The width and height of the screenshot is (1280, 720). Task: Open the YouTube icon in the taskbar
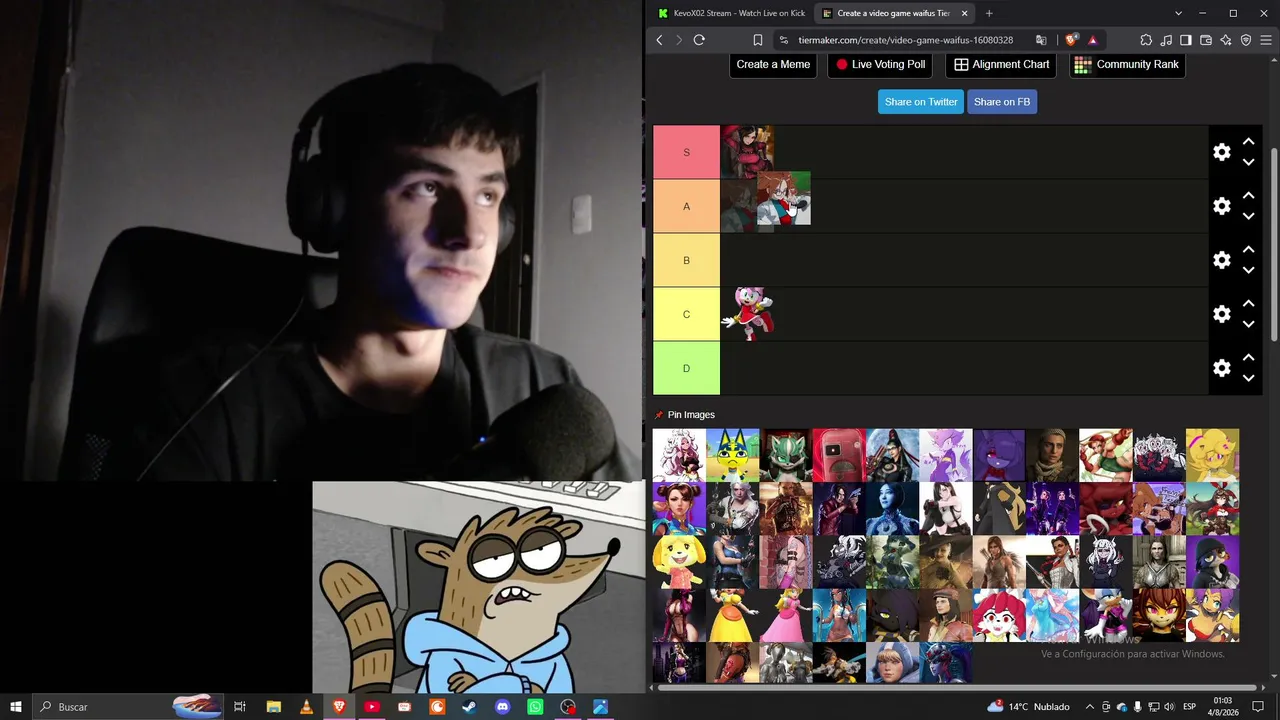(x=372, y=707)
